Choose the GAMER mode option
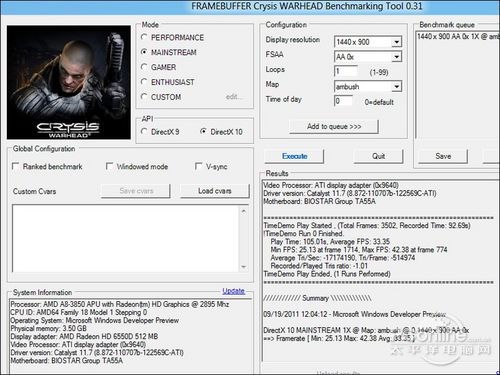The width and height of the screenshot is (500, 375). coord(144,67)
